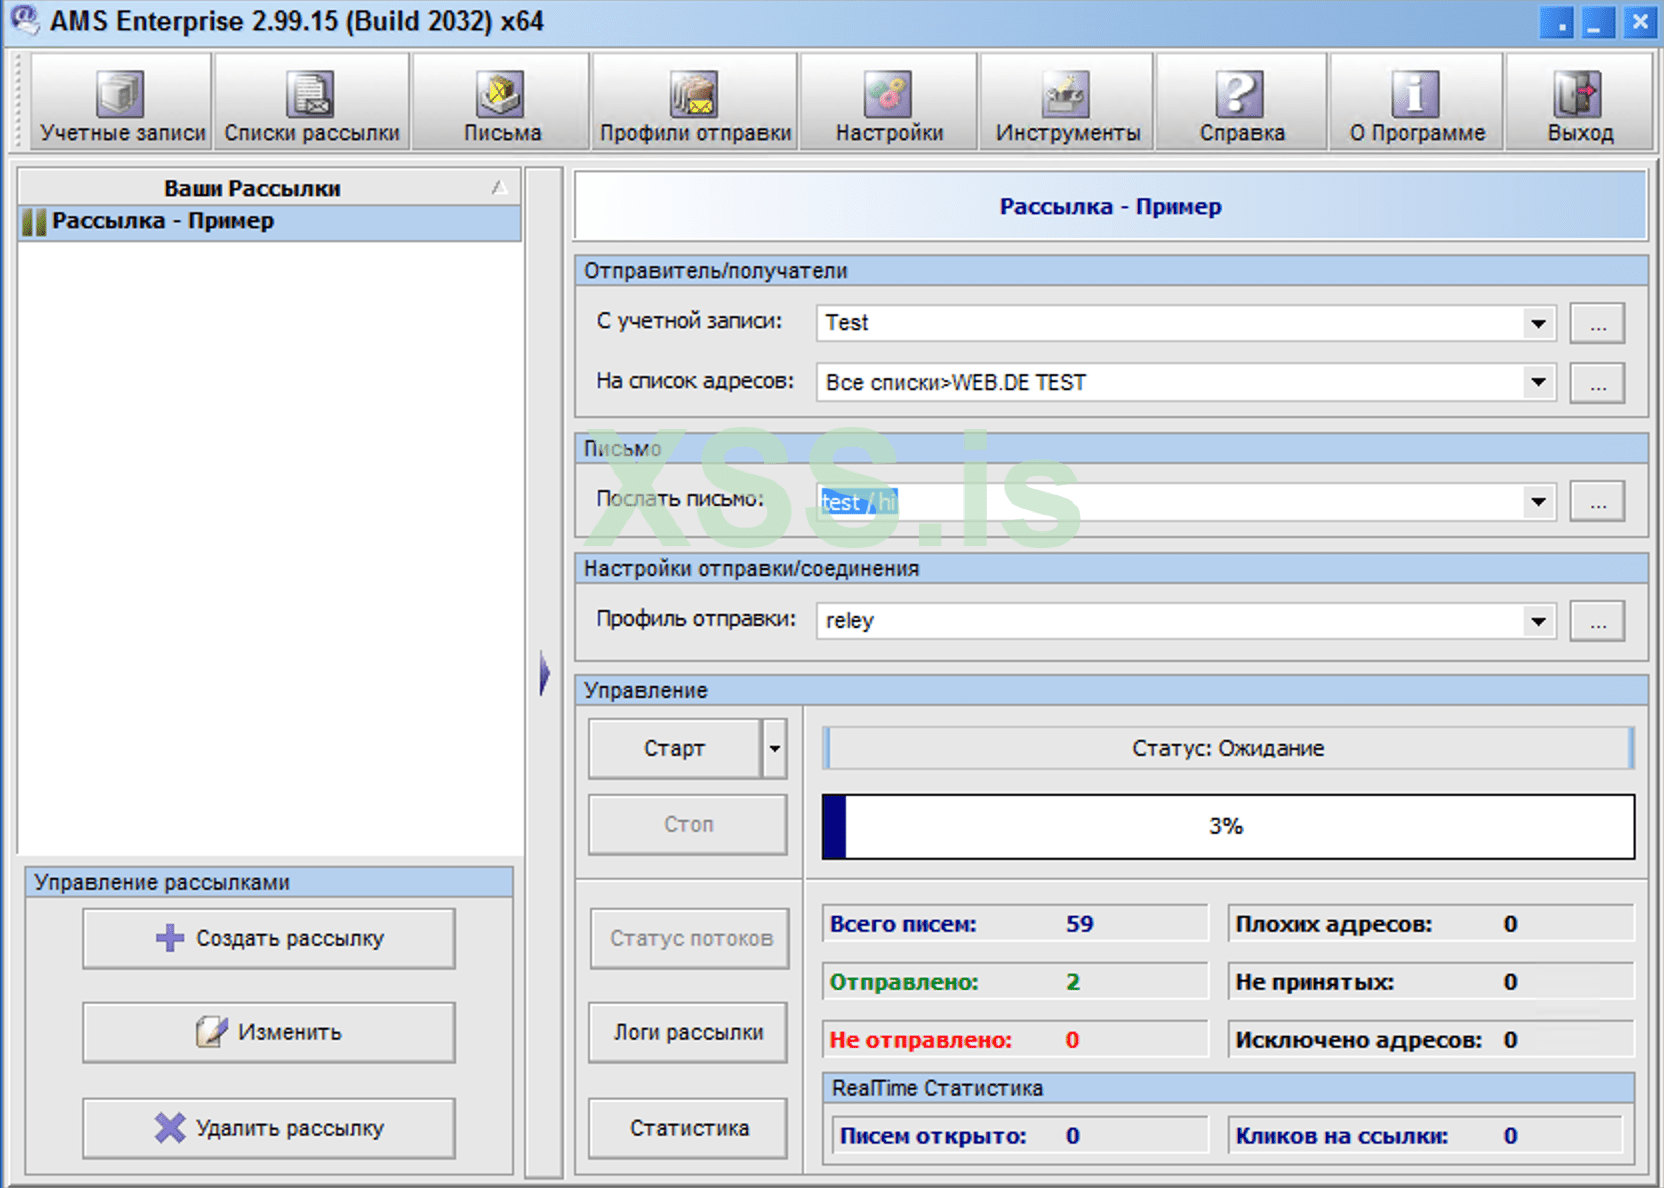This screenshot has width=1664, height=1188.
Task: Open the arrow next to Старт button
Action: (774, 749)
